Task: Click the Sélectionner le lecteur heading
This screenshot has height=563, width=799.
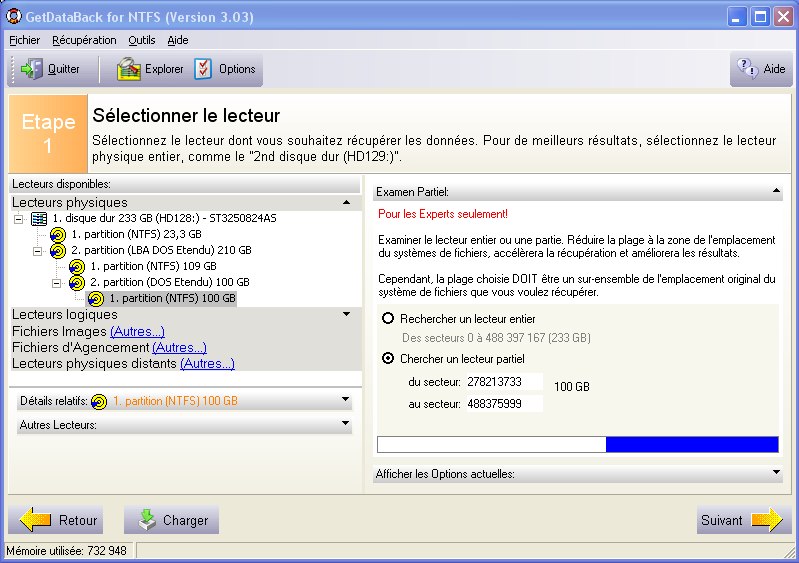Action: (x=186, y=116)
